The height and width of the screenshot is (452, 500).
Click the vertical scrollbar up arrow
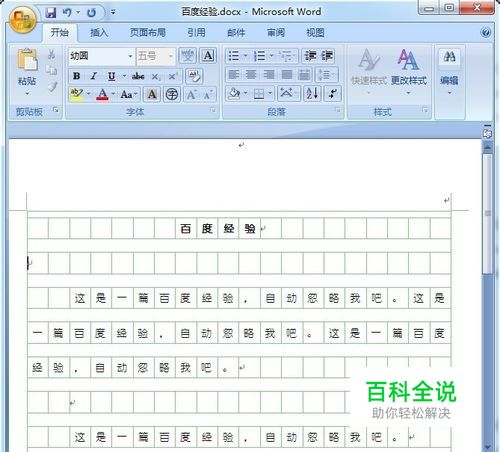488,146
